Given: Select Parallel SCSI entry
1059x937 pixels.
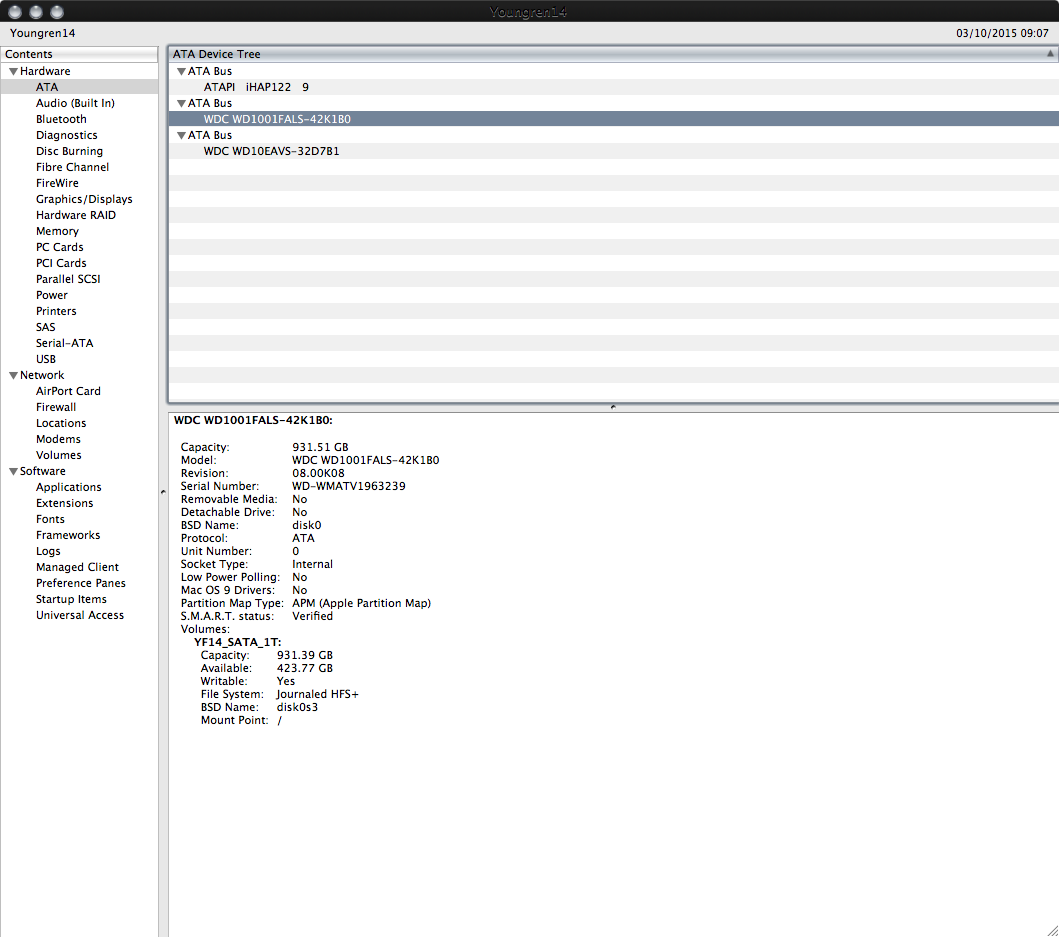Looking at the screenshot, I should pos(68,279).
